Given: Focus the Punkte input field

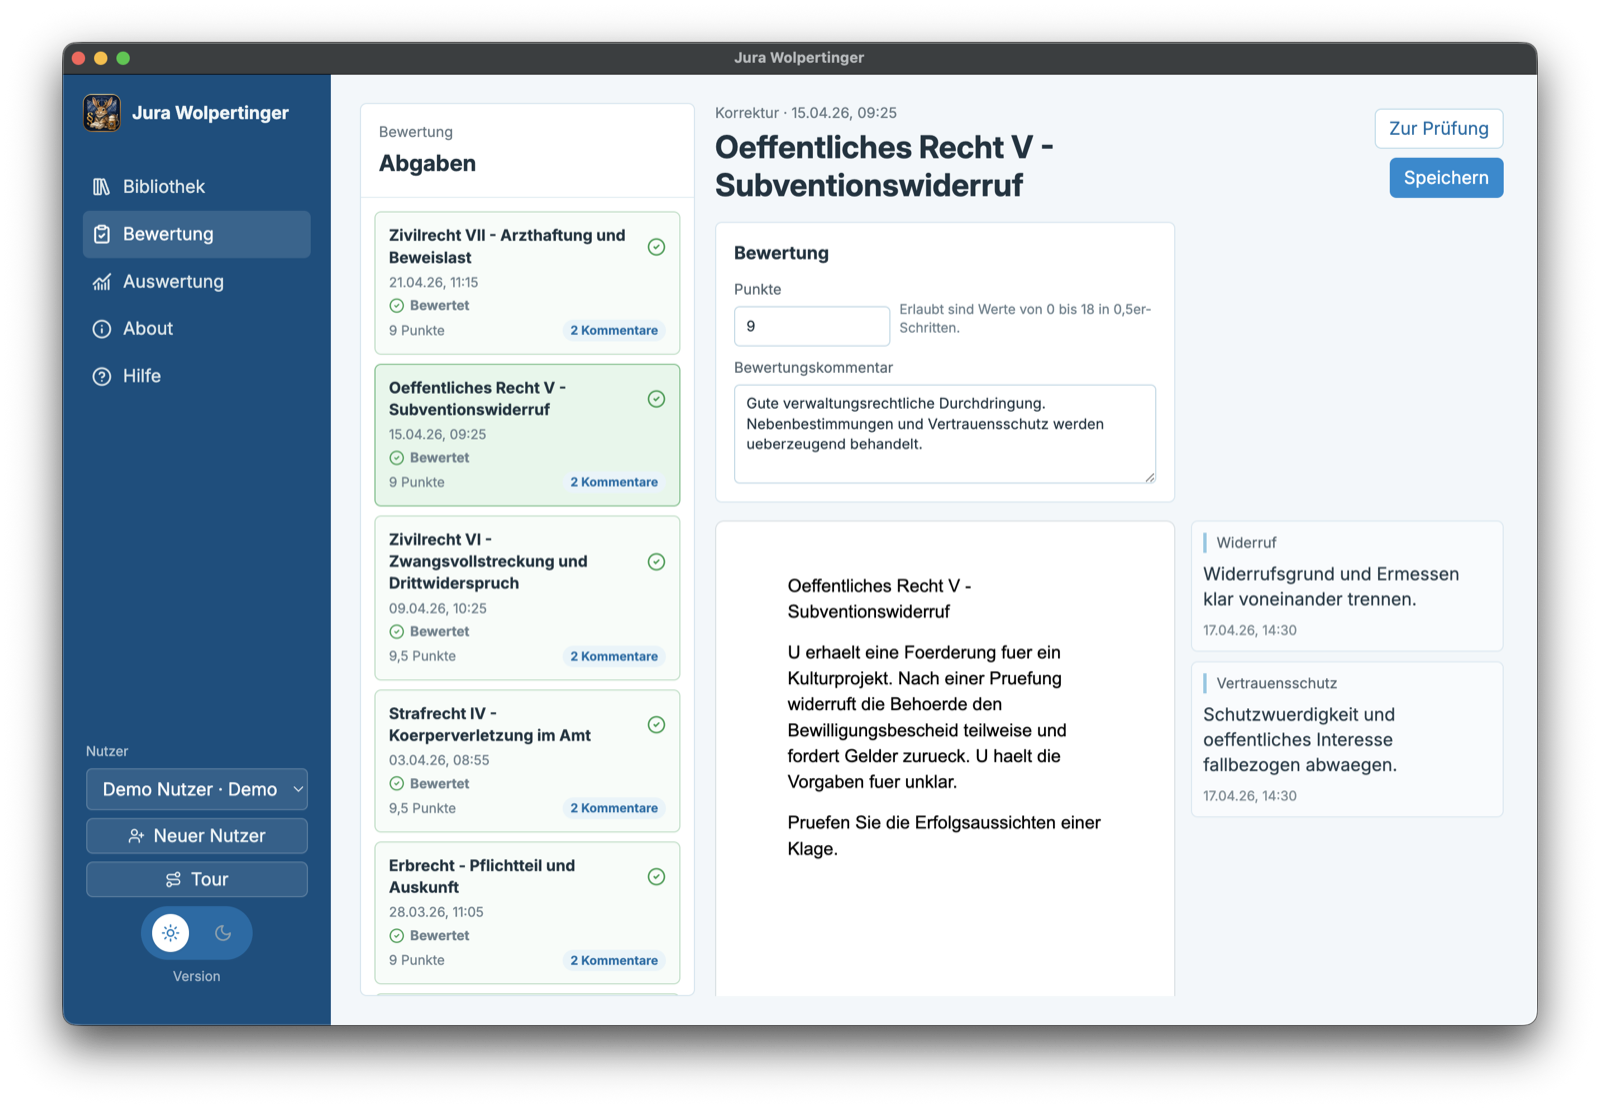Looking at the screenshot, I should click(x=812, y=326).
